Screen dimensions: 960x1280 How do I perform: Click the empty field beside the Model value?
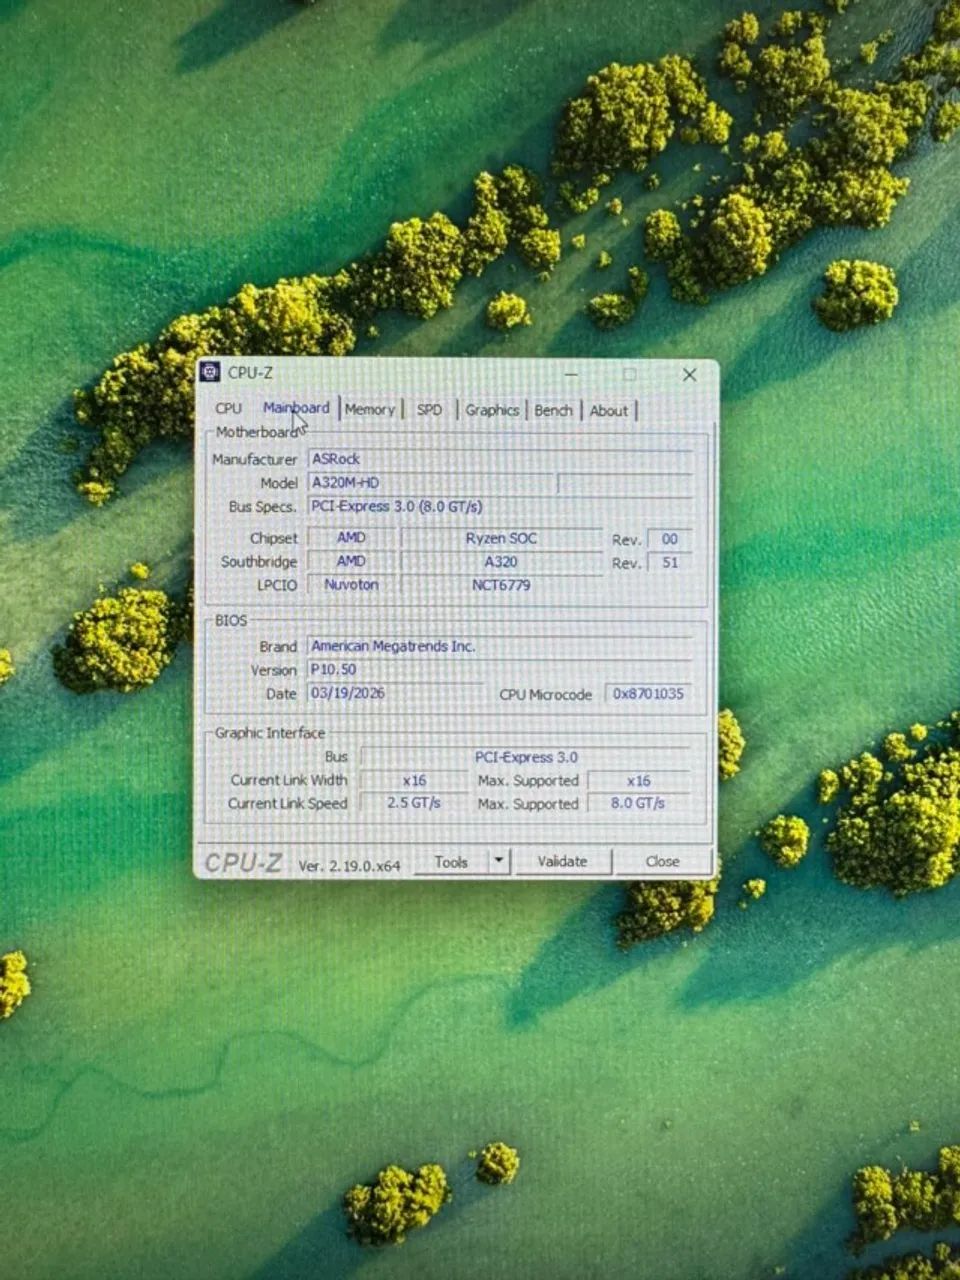point(625,484)
